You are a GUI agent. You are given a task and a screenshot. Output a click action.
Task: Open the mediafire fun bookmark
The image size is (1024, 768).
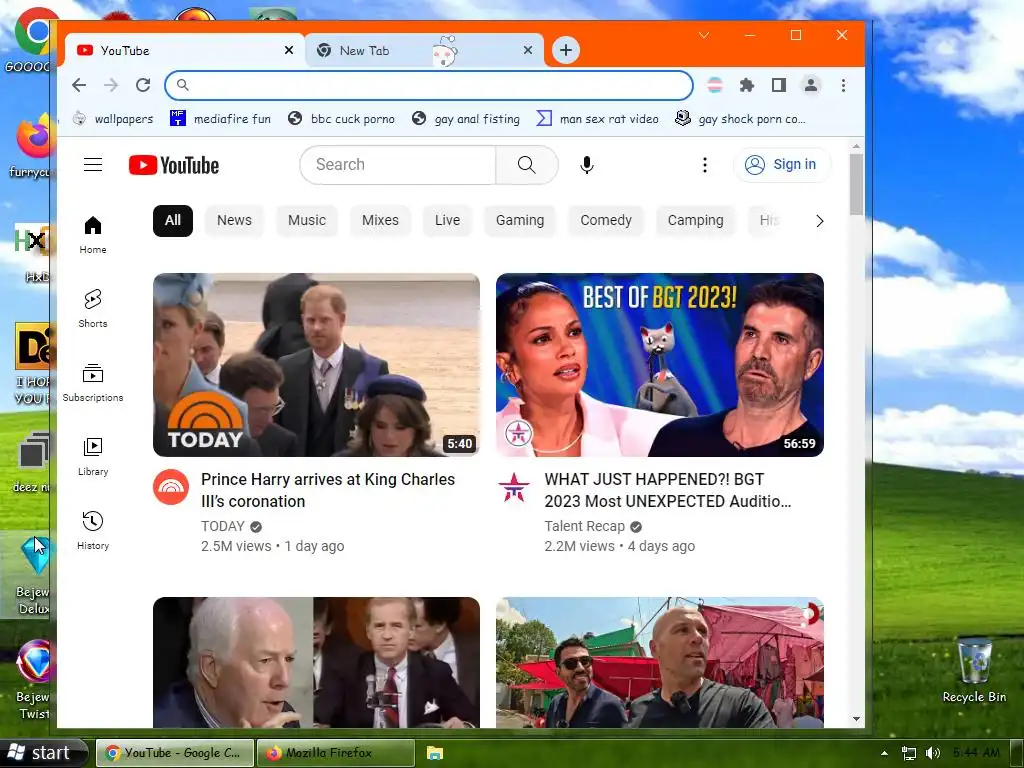pos(221,119)
